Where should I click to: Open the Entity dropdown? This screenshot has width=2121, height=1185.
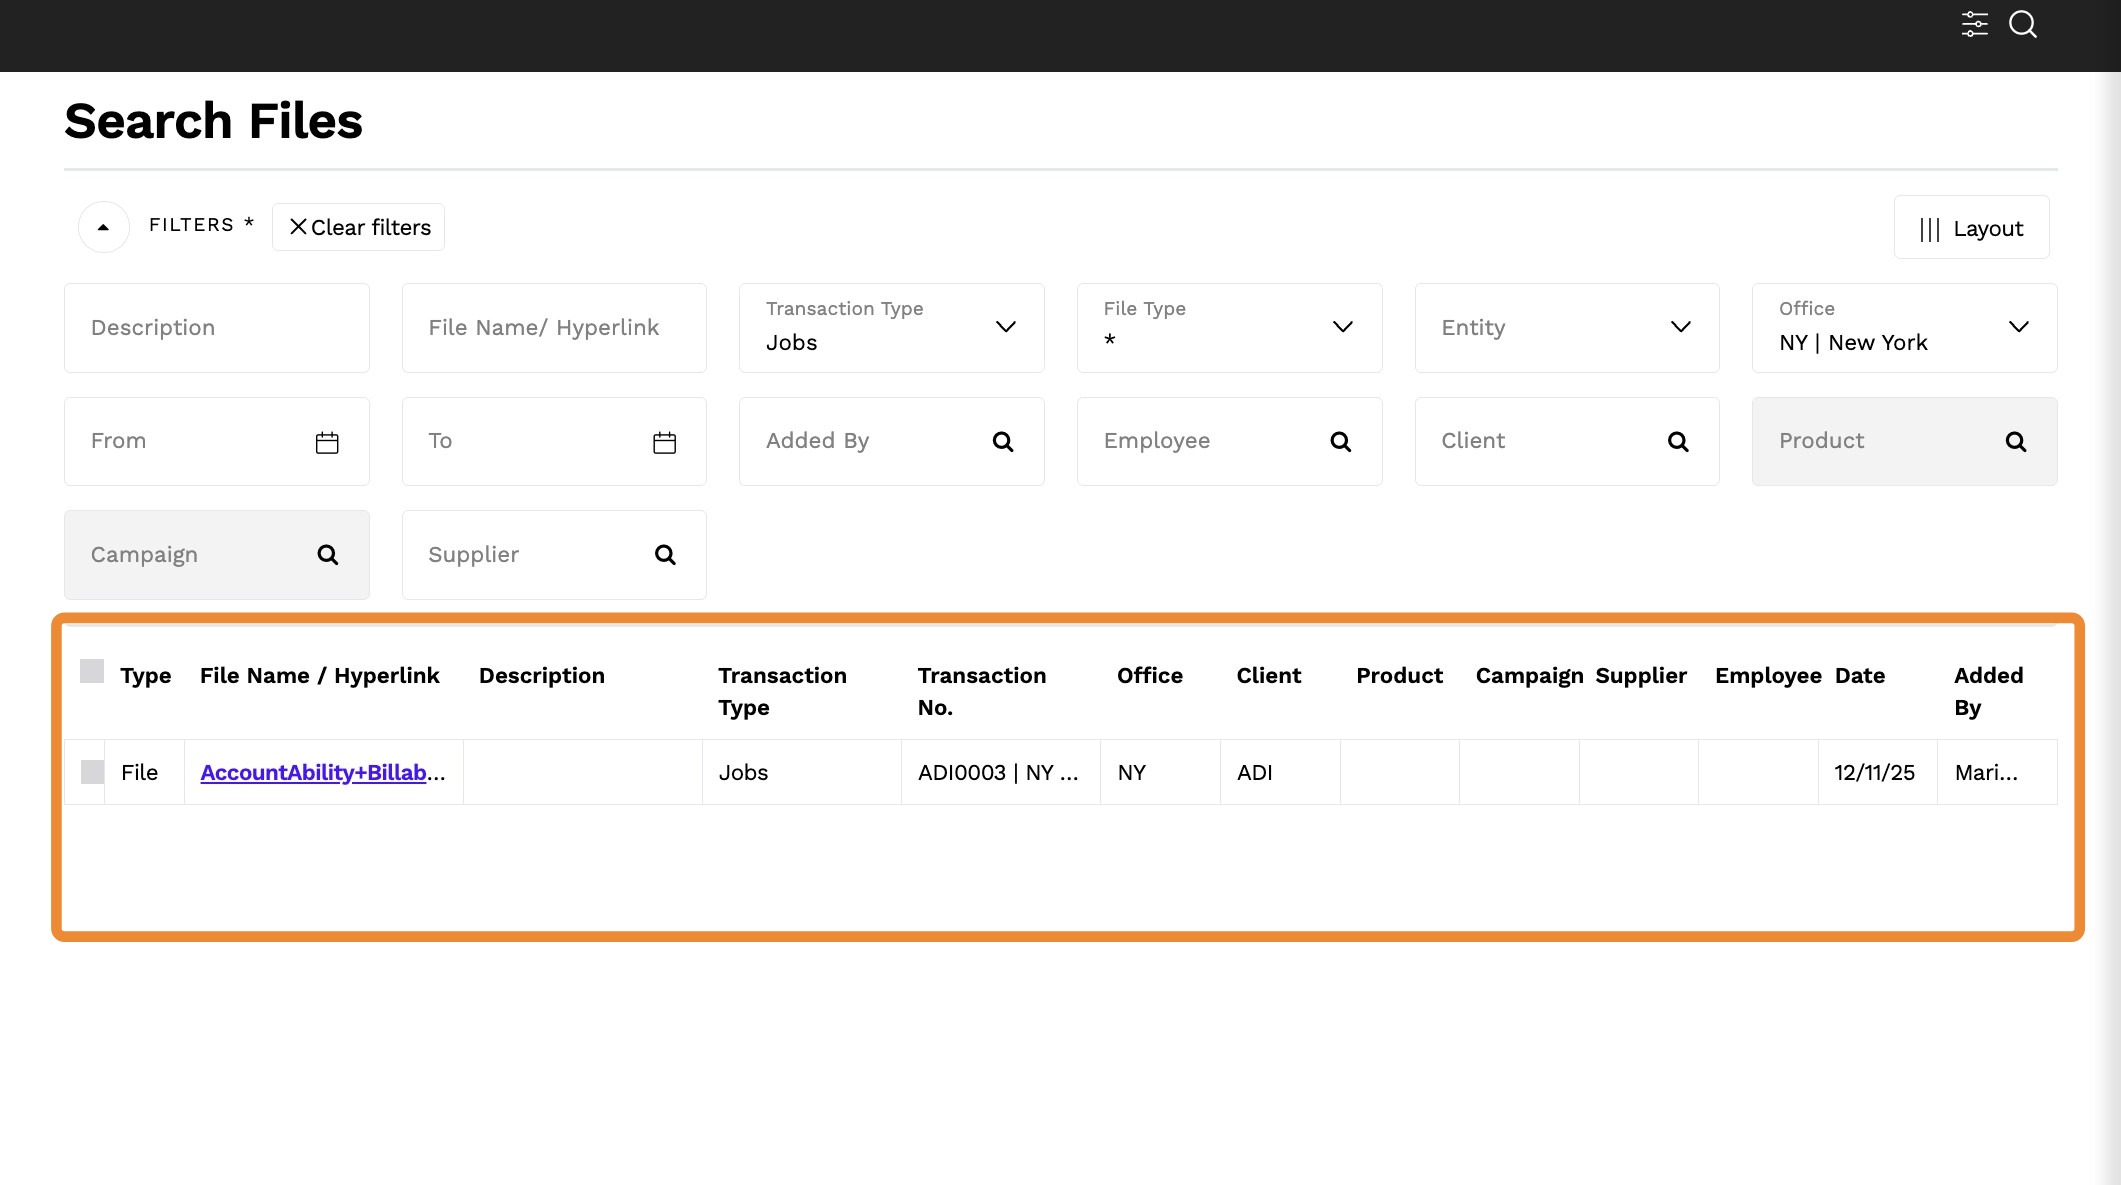[1681, 327]
